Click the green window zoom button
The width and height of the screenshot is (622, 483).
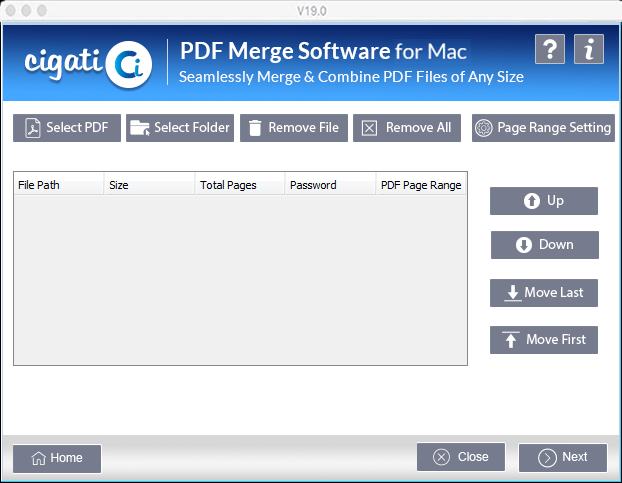click(42, 10)
